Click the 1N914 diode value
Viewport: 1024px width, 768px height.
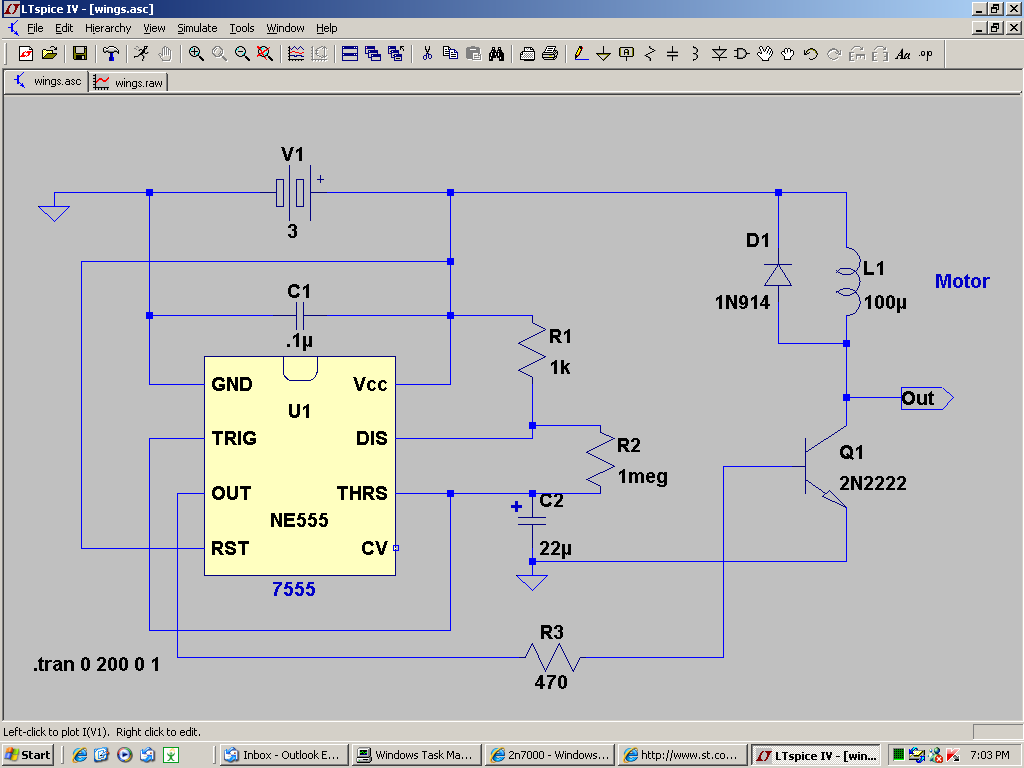[743, 302]
